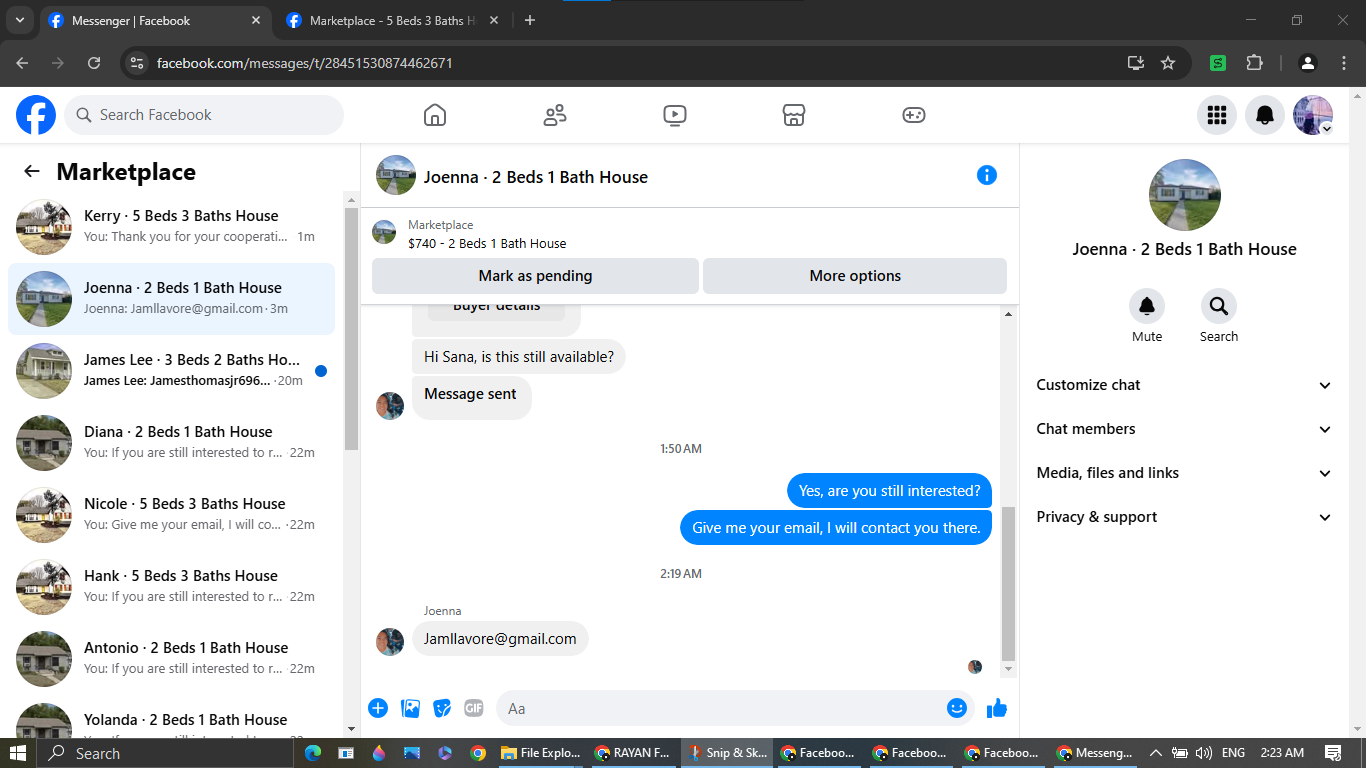Click the Yes, are you still interested message

tap(889, 491)
